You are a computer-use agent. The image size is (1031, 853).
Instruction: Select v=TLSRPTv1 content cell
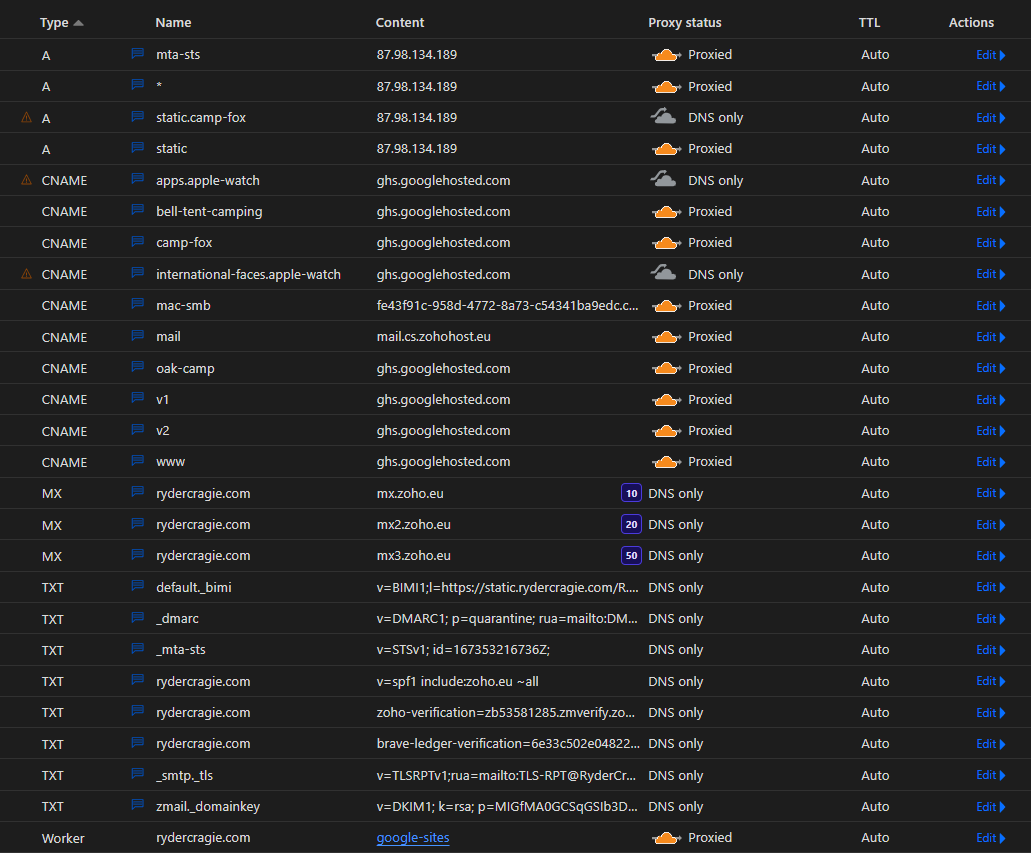pyautogui.click(x=506, y=775)
